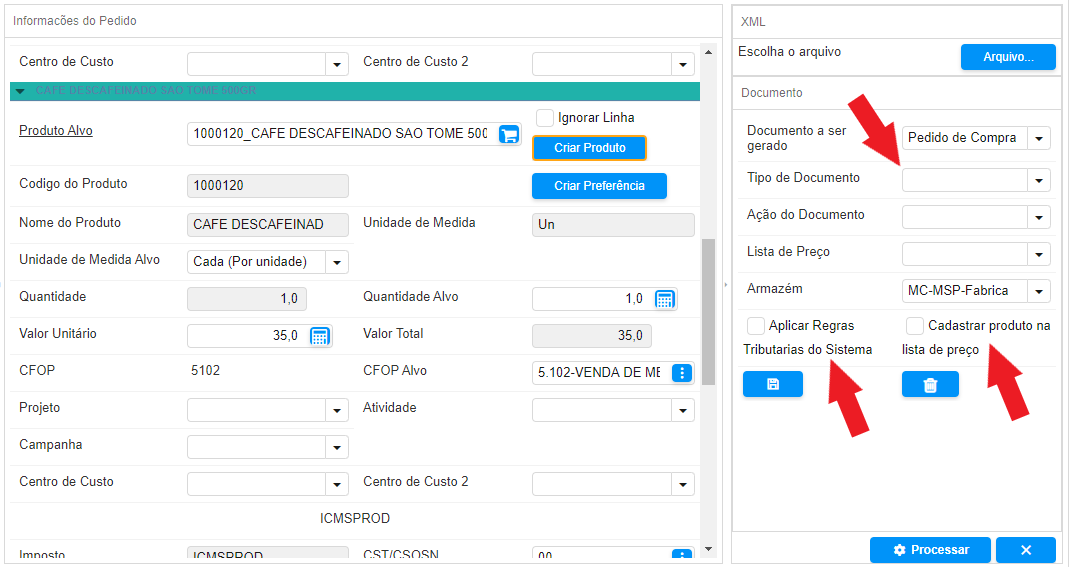Click the three-dot icon in CST/CSOSN field
1069x567 pixels.
(x=682, y=555)
